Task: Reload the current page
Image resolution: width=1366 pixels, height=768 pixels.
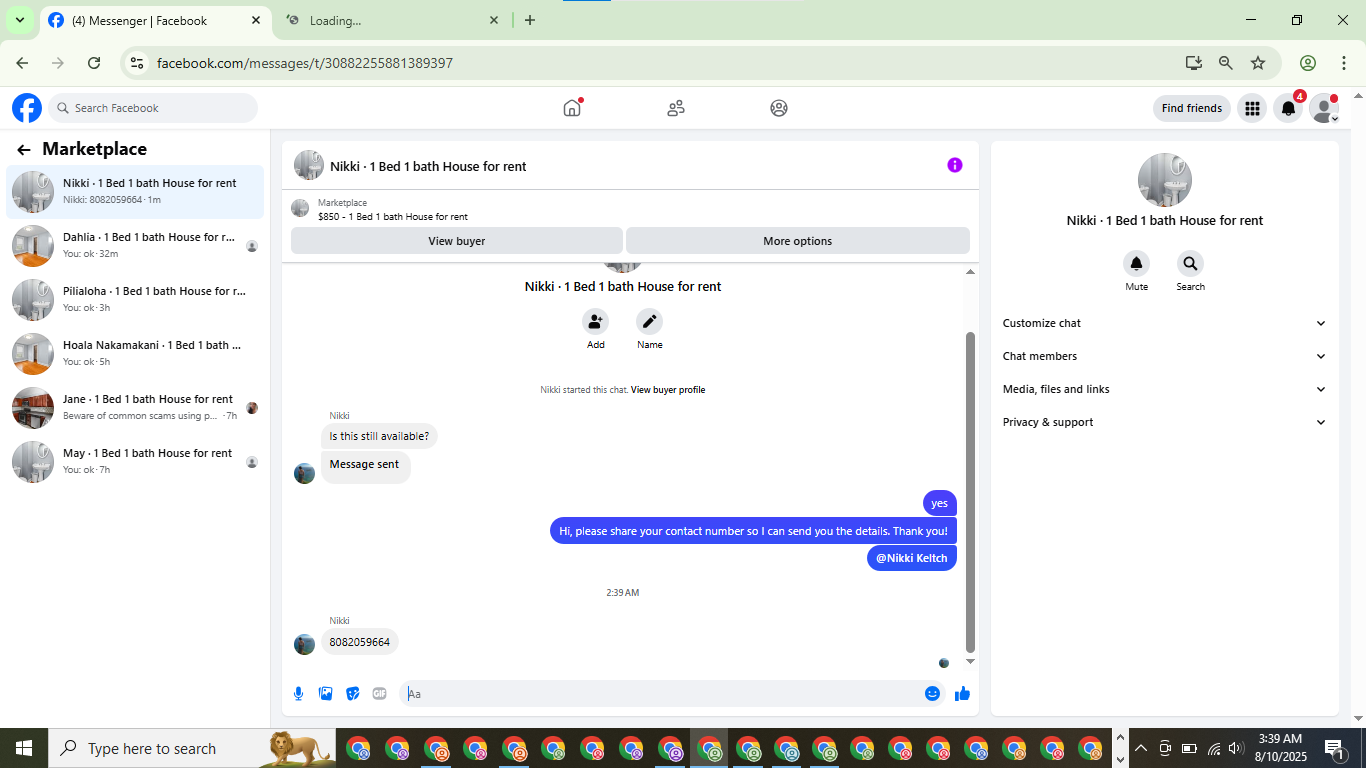Action: coord(94,63)
